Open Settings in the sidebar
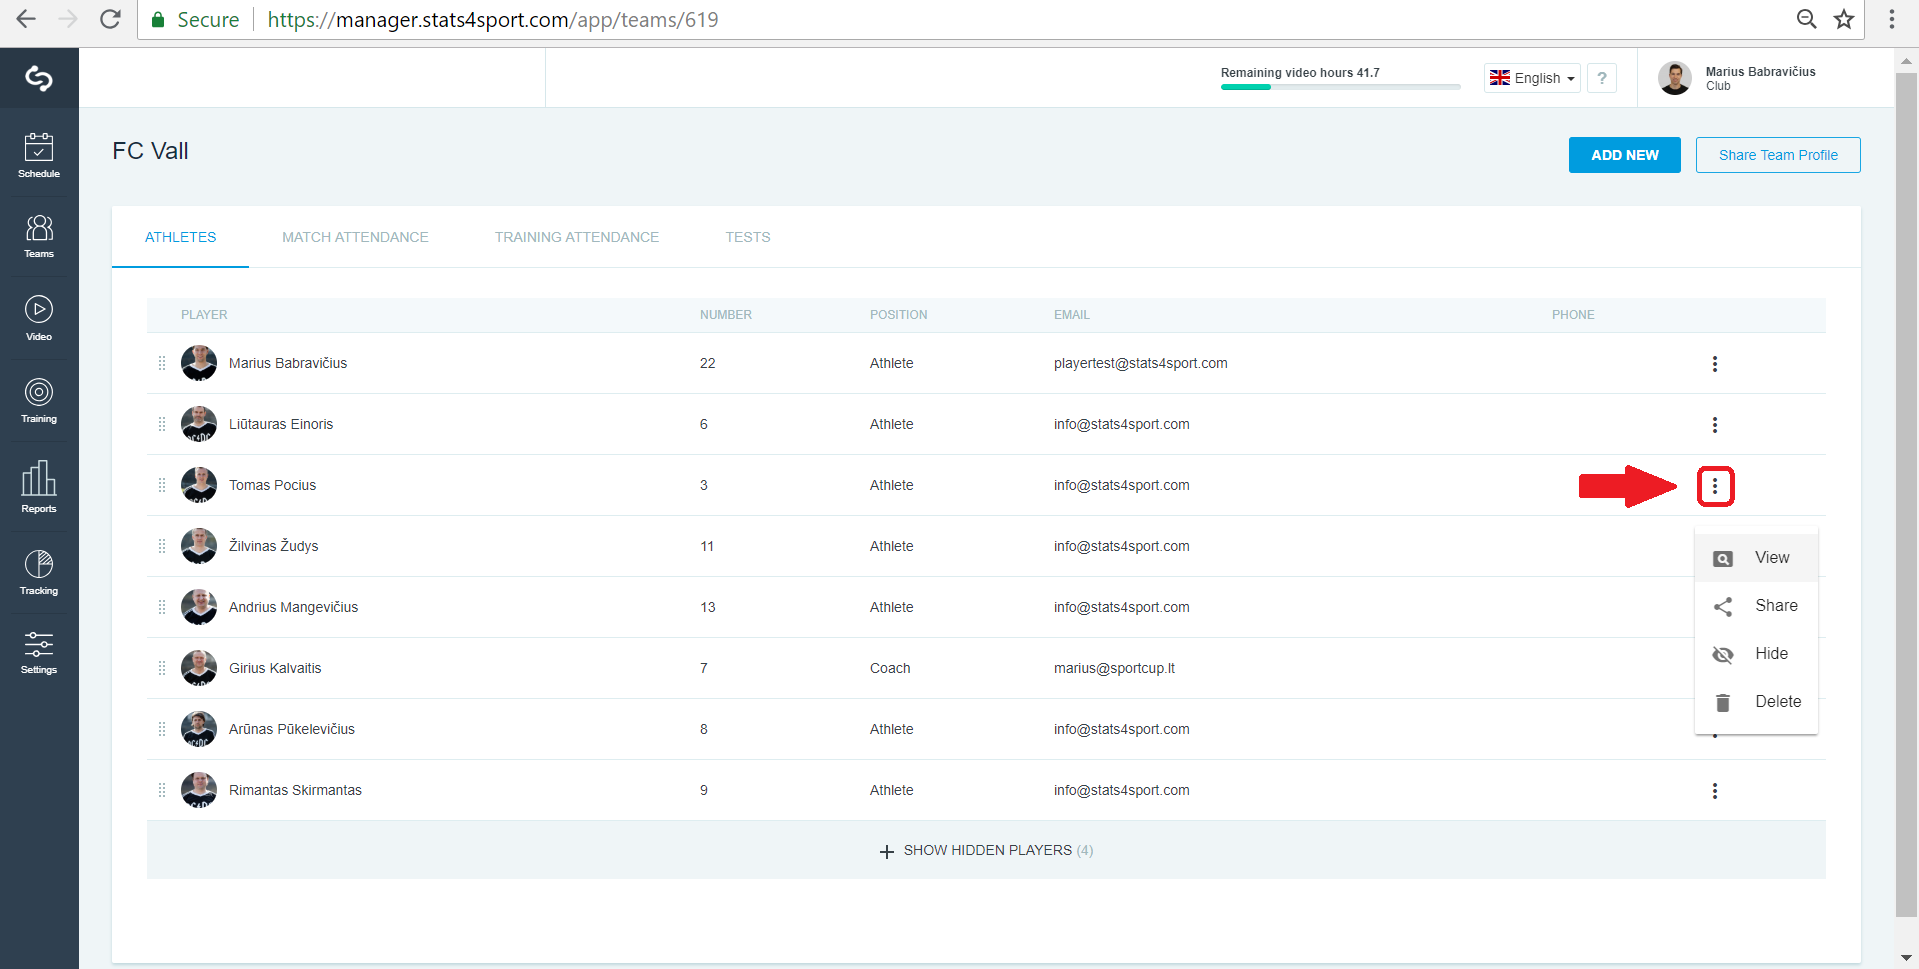This screenshot has height=969, width=1919. [39, 653]
